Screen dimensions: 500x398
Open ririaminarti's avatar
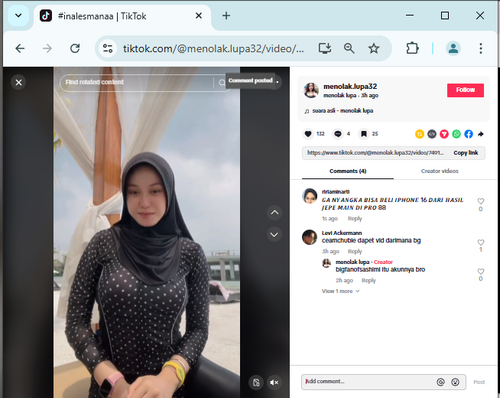point(310,196)
